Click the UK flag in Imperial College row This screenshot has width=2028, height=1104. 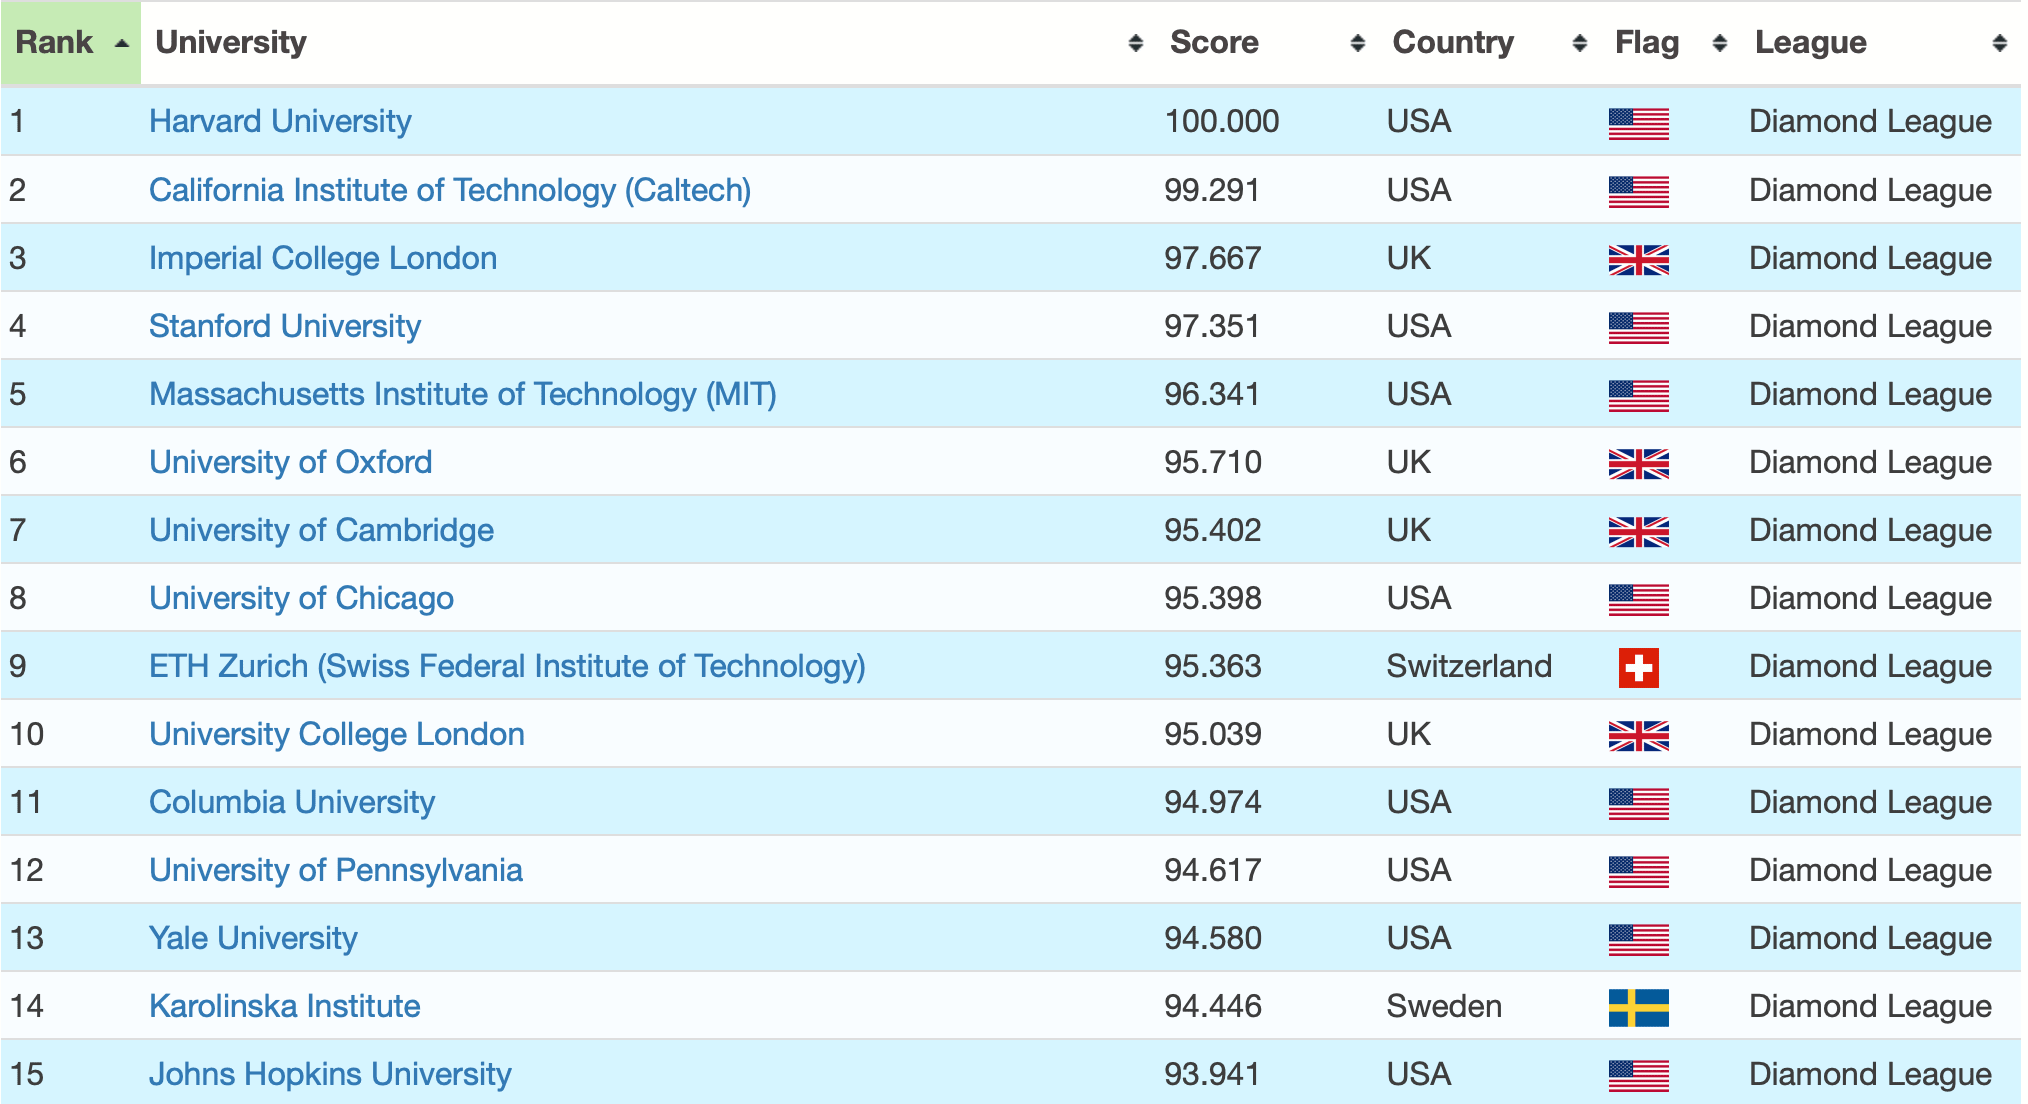click(1638, 259)
